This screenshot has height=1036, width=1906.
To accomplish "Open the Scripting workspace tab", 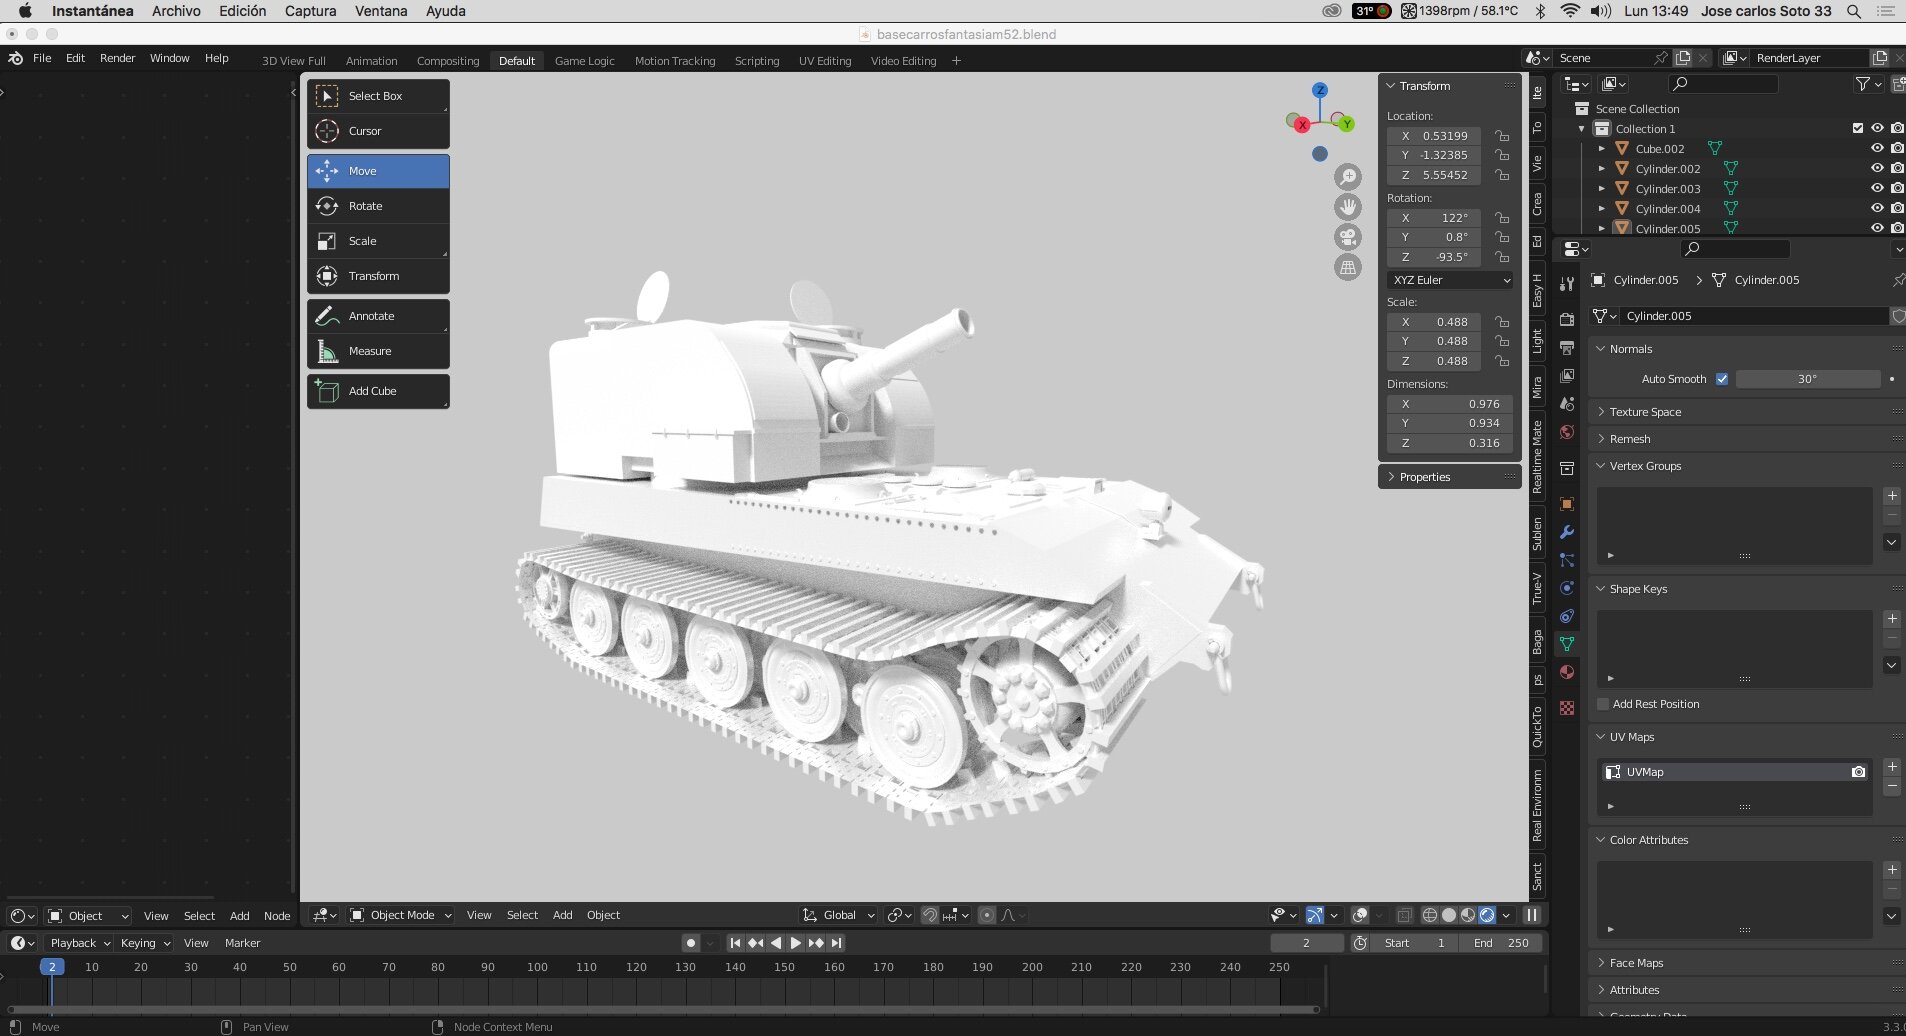I will point(757,61).
